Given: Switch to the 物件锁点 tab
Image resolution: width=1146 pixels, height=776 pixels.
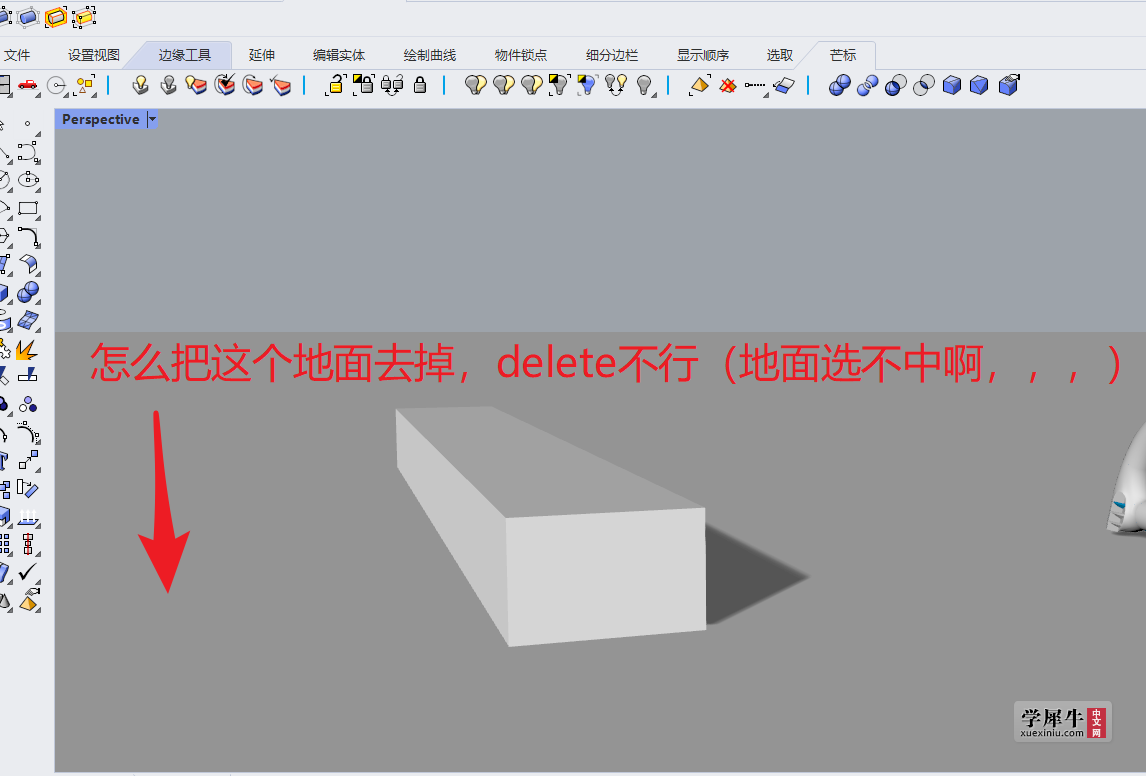Looking at the screenshot, I should pyautogui.click(x=520, y=56).
